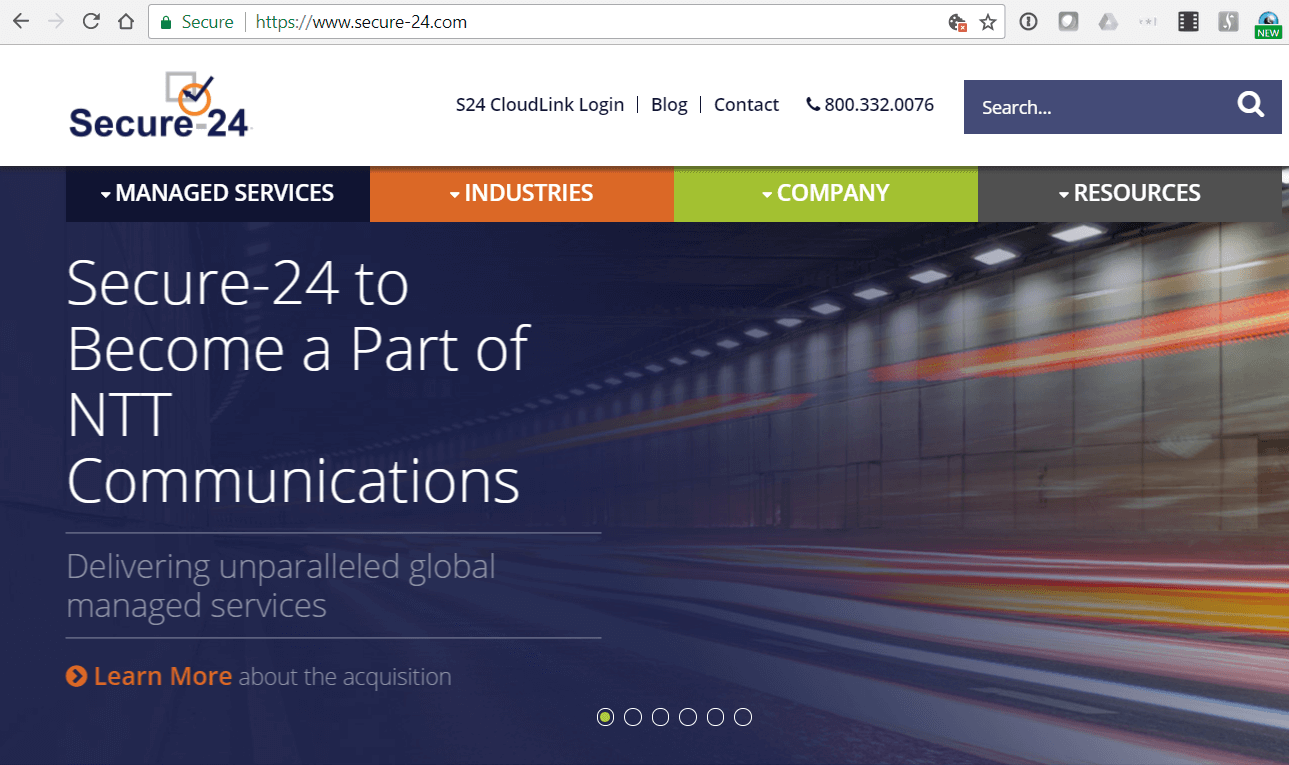Open S24 CloudLink Login

click(x=540, y=104)
